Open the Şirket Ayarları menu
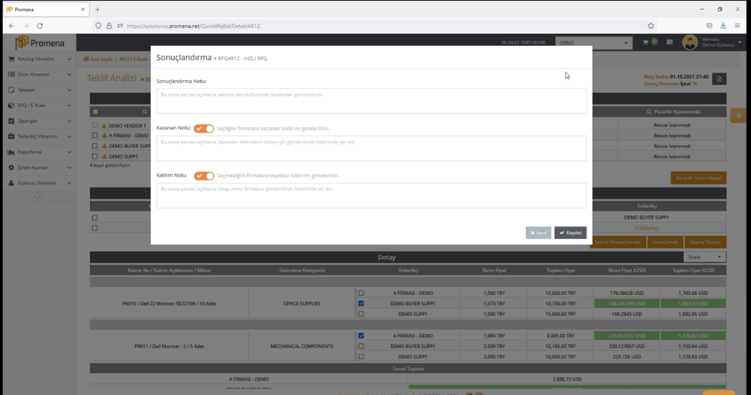The height and width of the screenshot is (395, 751). point(39,168)
